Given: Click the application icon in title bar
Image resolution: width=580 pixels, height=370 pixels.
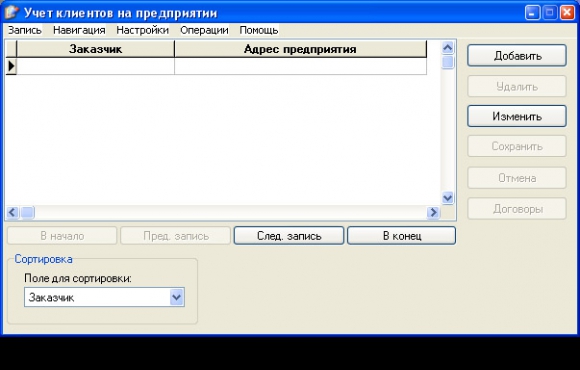Looking at the screenshot, I should click(x=11, y=12).
